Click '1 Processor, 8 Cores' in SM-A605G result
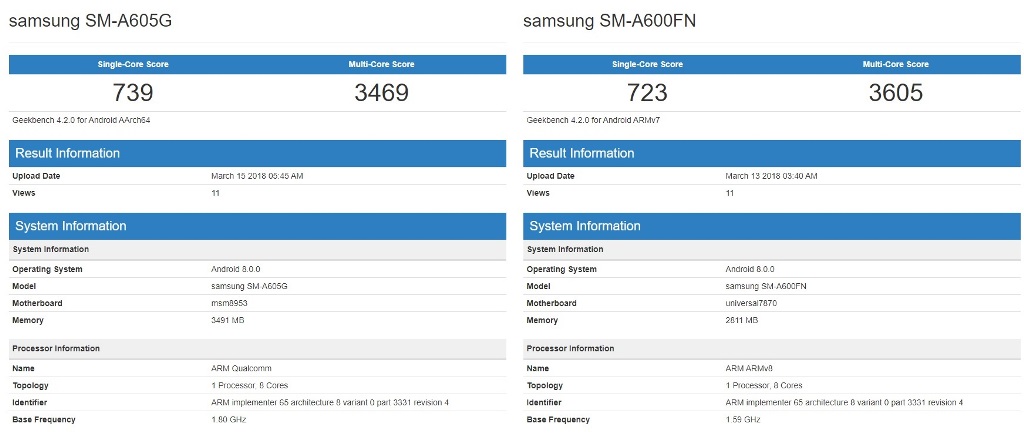 click(x=249, y=386)
